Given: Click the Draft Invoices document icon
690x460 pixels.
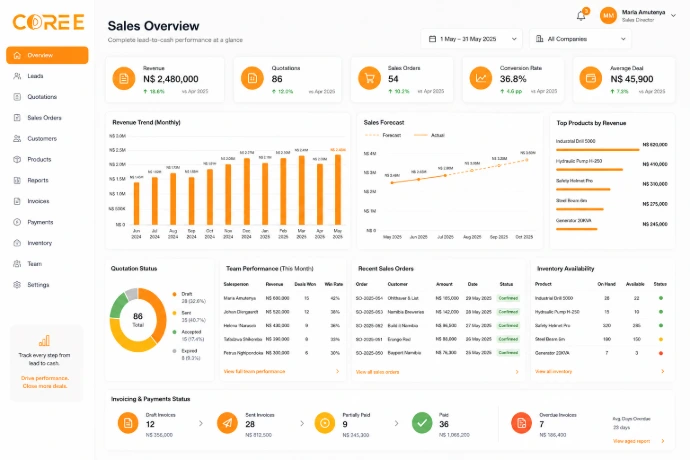Looking at the screenshot, I should (x=128, y=423).
